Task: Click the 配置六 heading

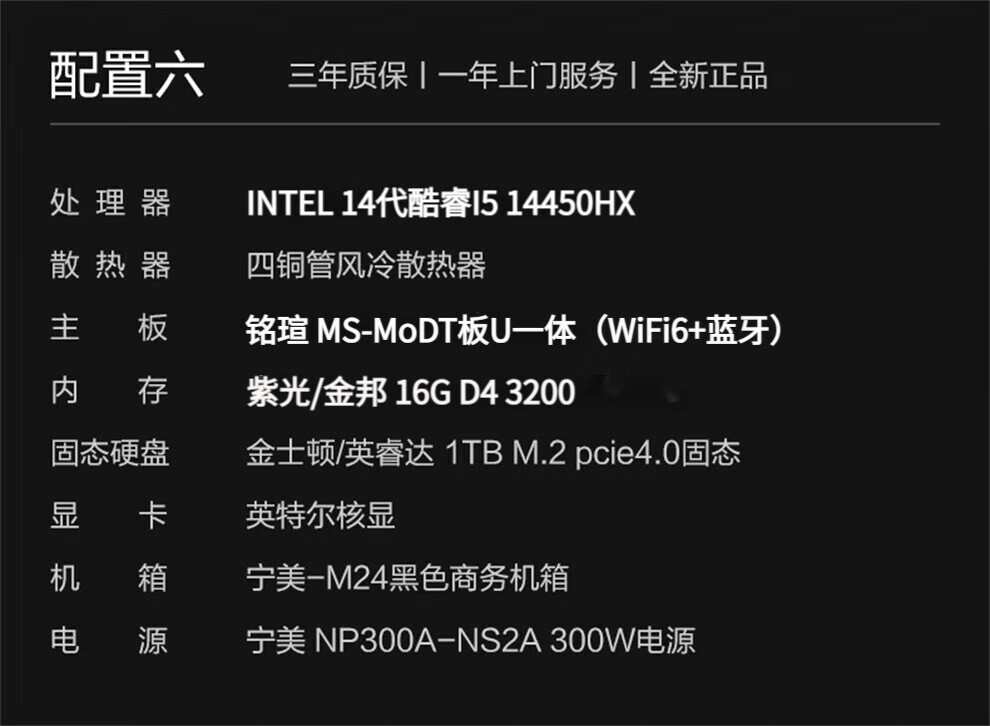Action: point(127,76)
